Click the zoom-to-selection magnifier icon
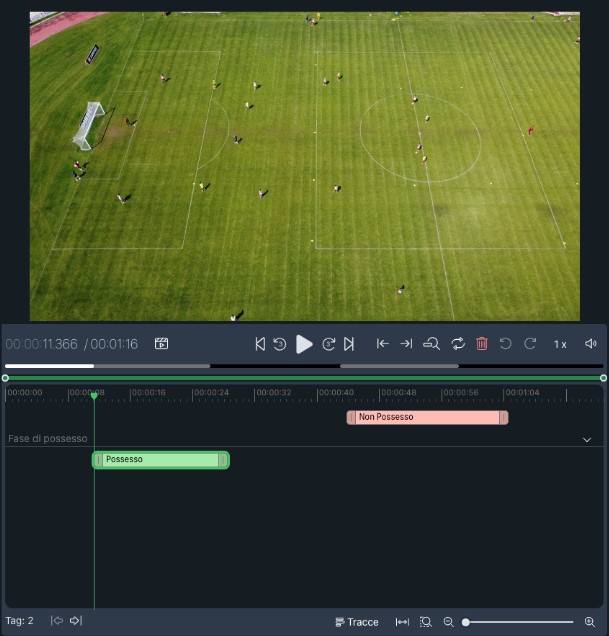Image resolution: width=609 pixels, height=636 pixels. [431, 344]
